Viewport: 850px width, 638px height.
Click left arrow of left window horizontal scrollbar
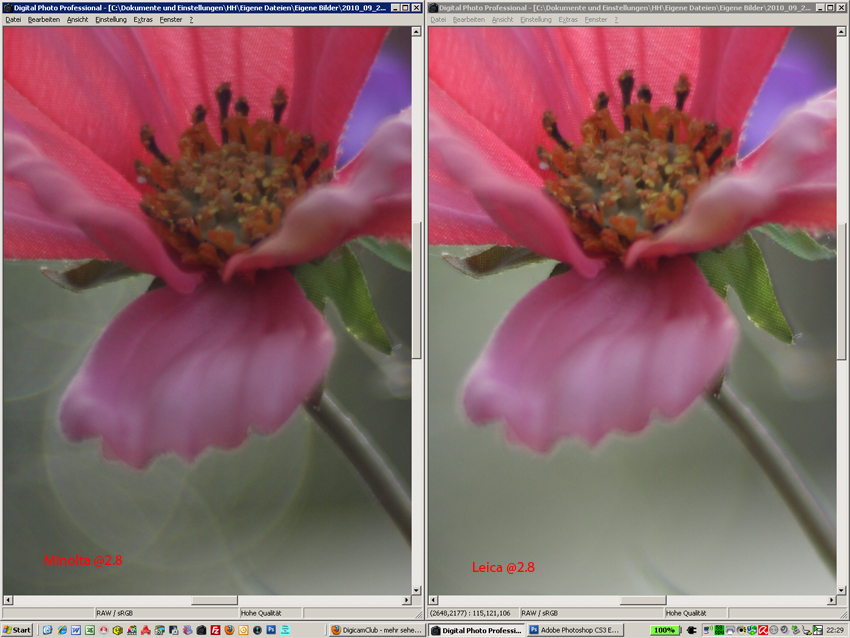(8, 600)
